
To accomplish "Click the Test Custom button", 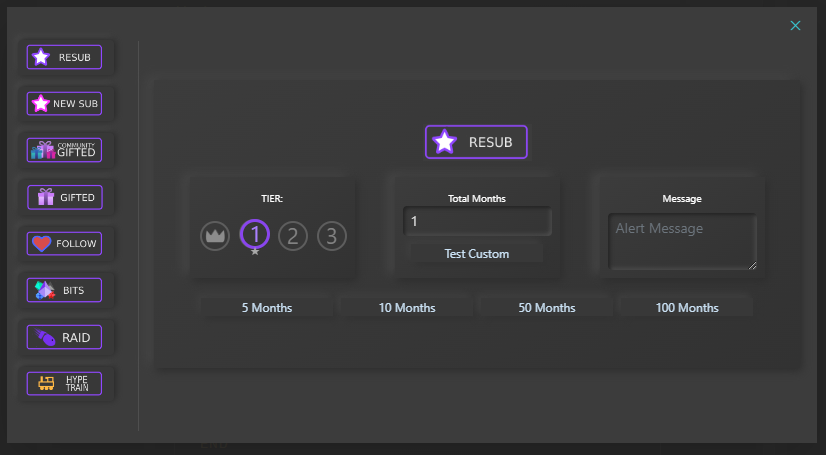I will 476,254.
